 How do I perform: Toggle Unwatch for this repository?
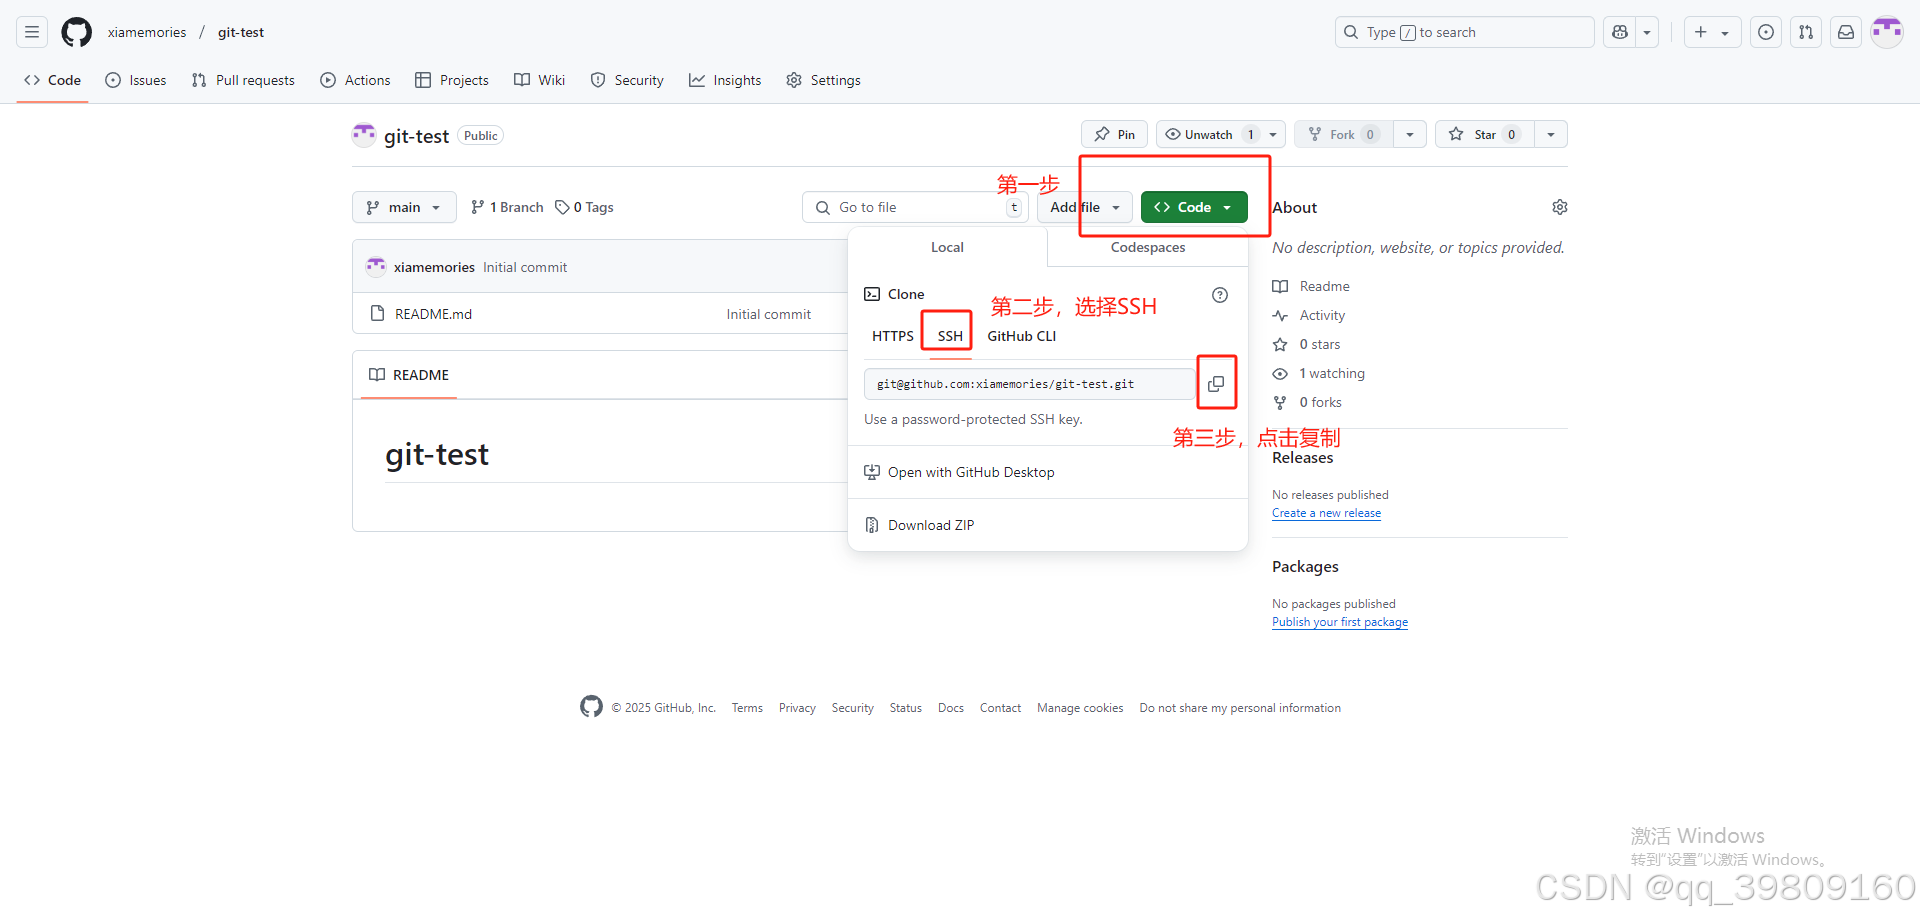1208,134
